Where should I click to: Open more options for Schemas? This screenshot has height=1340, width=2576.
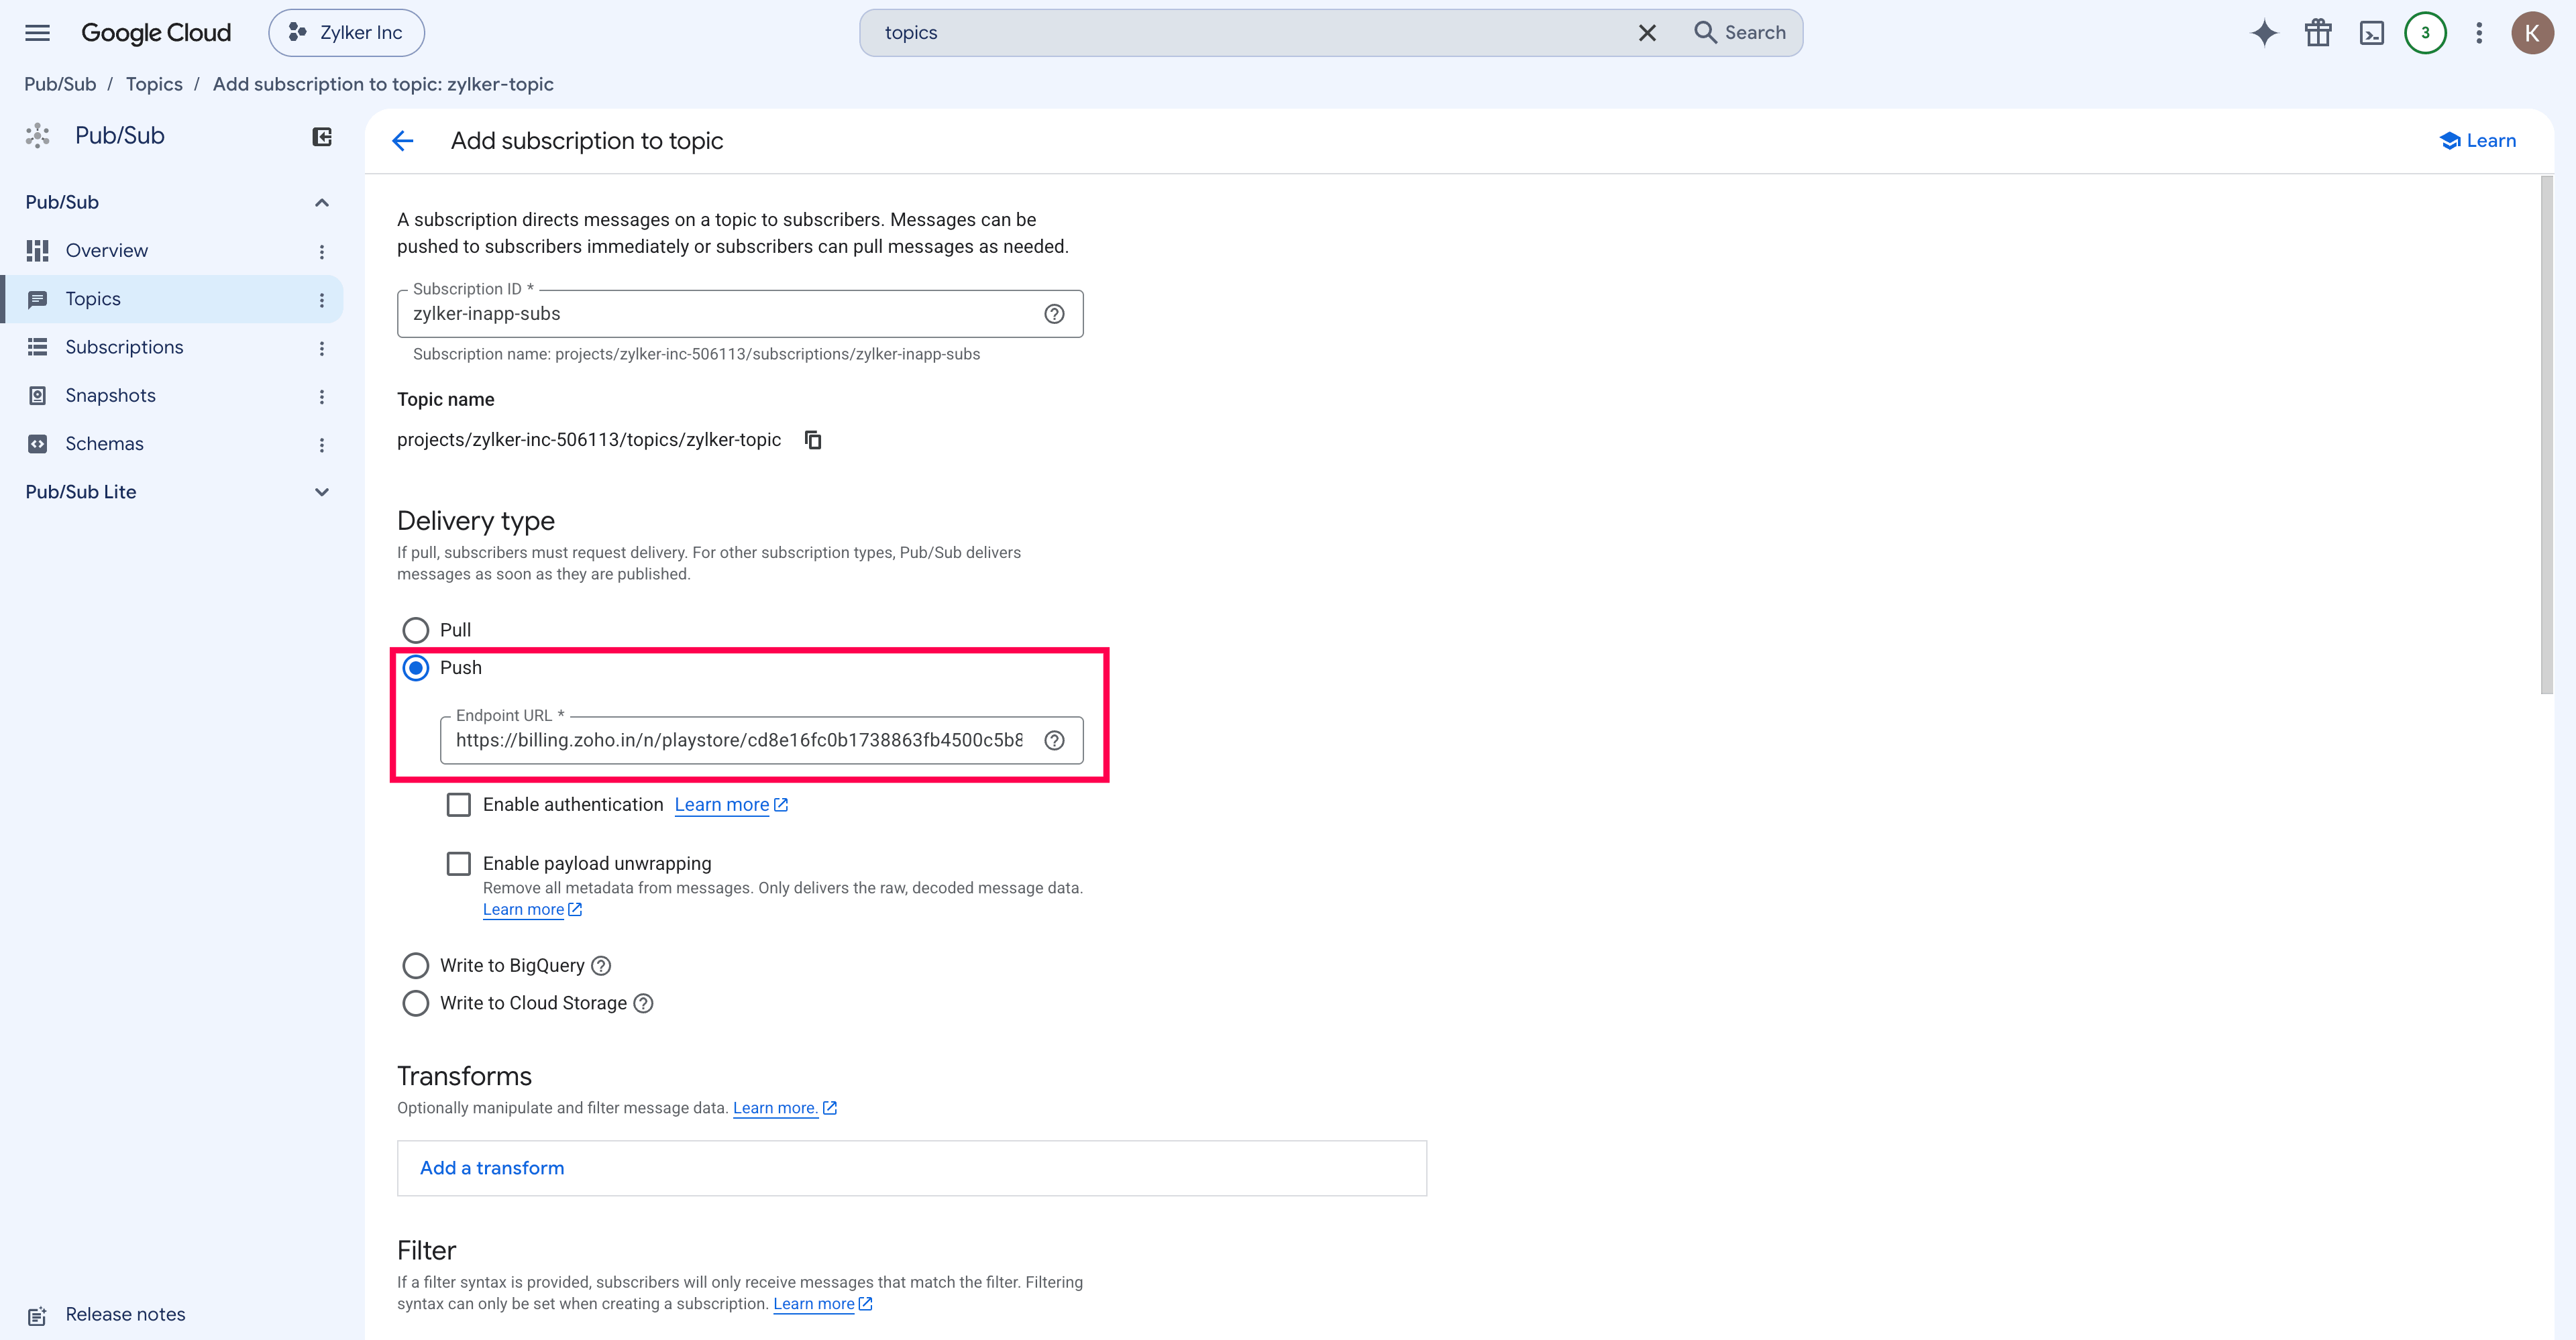pos(322,445)
